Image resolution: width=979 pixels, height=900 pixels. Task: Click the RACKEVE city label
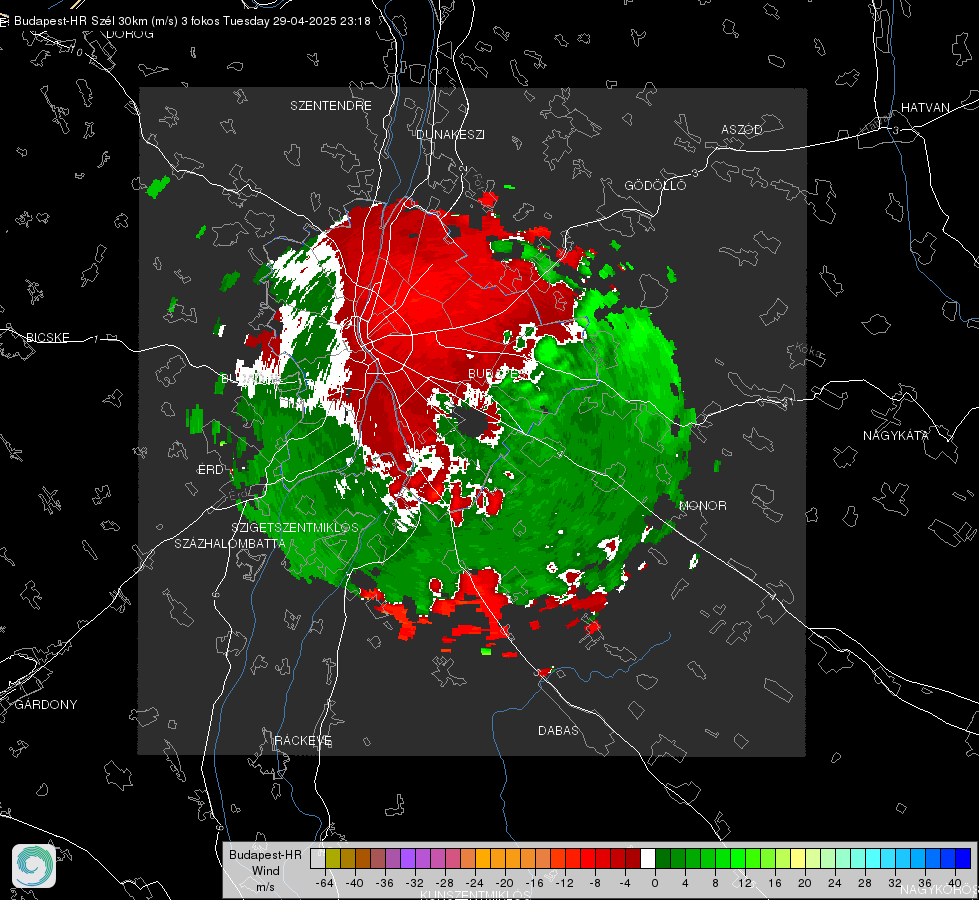click(x=303, y=741)
